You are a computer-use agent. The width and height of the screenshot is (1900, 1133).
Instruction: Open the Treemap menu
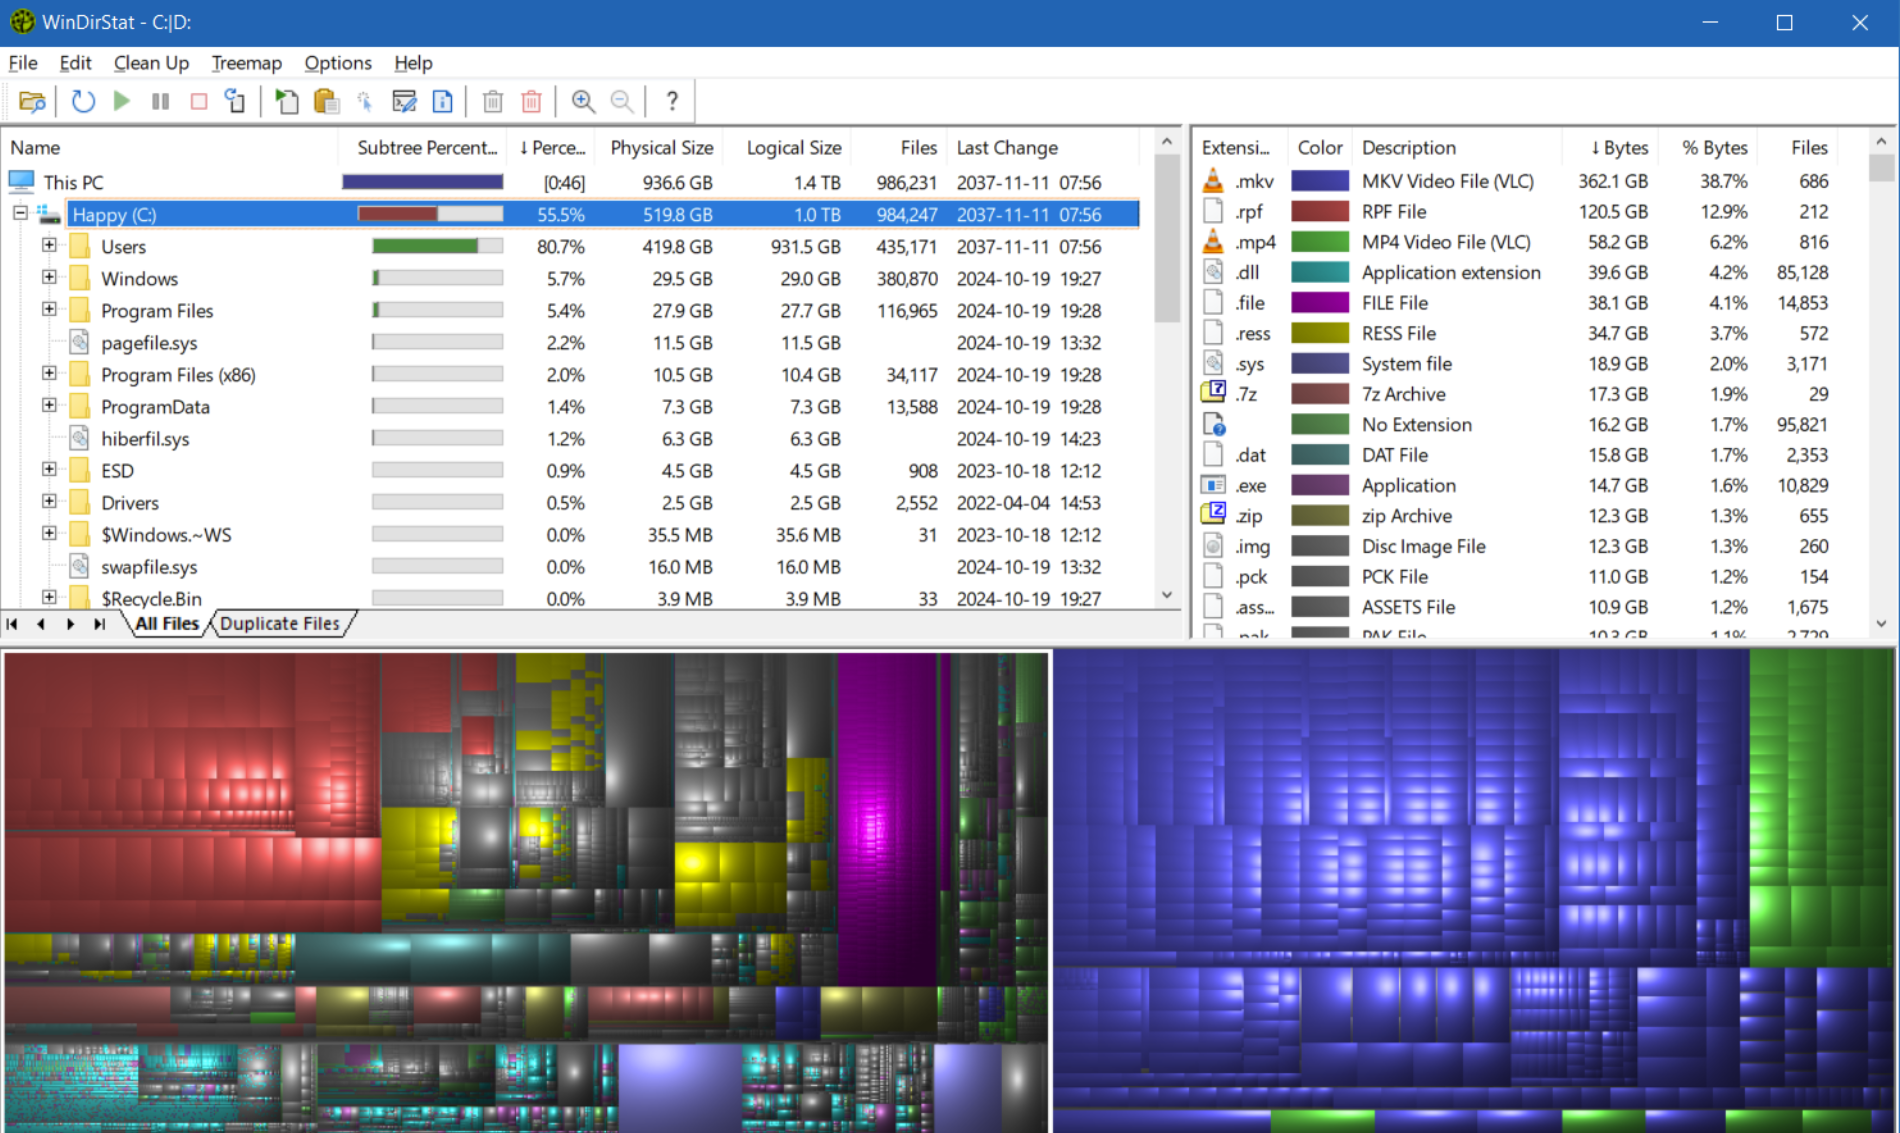pos(246,63)
